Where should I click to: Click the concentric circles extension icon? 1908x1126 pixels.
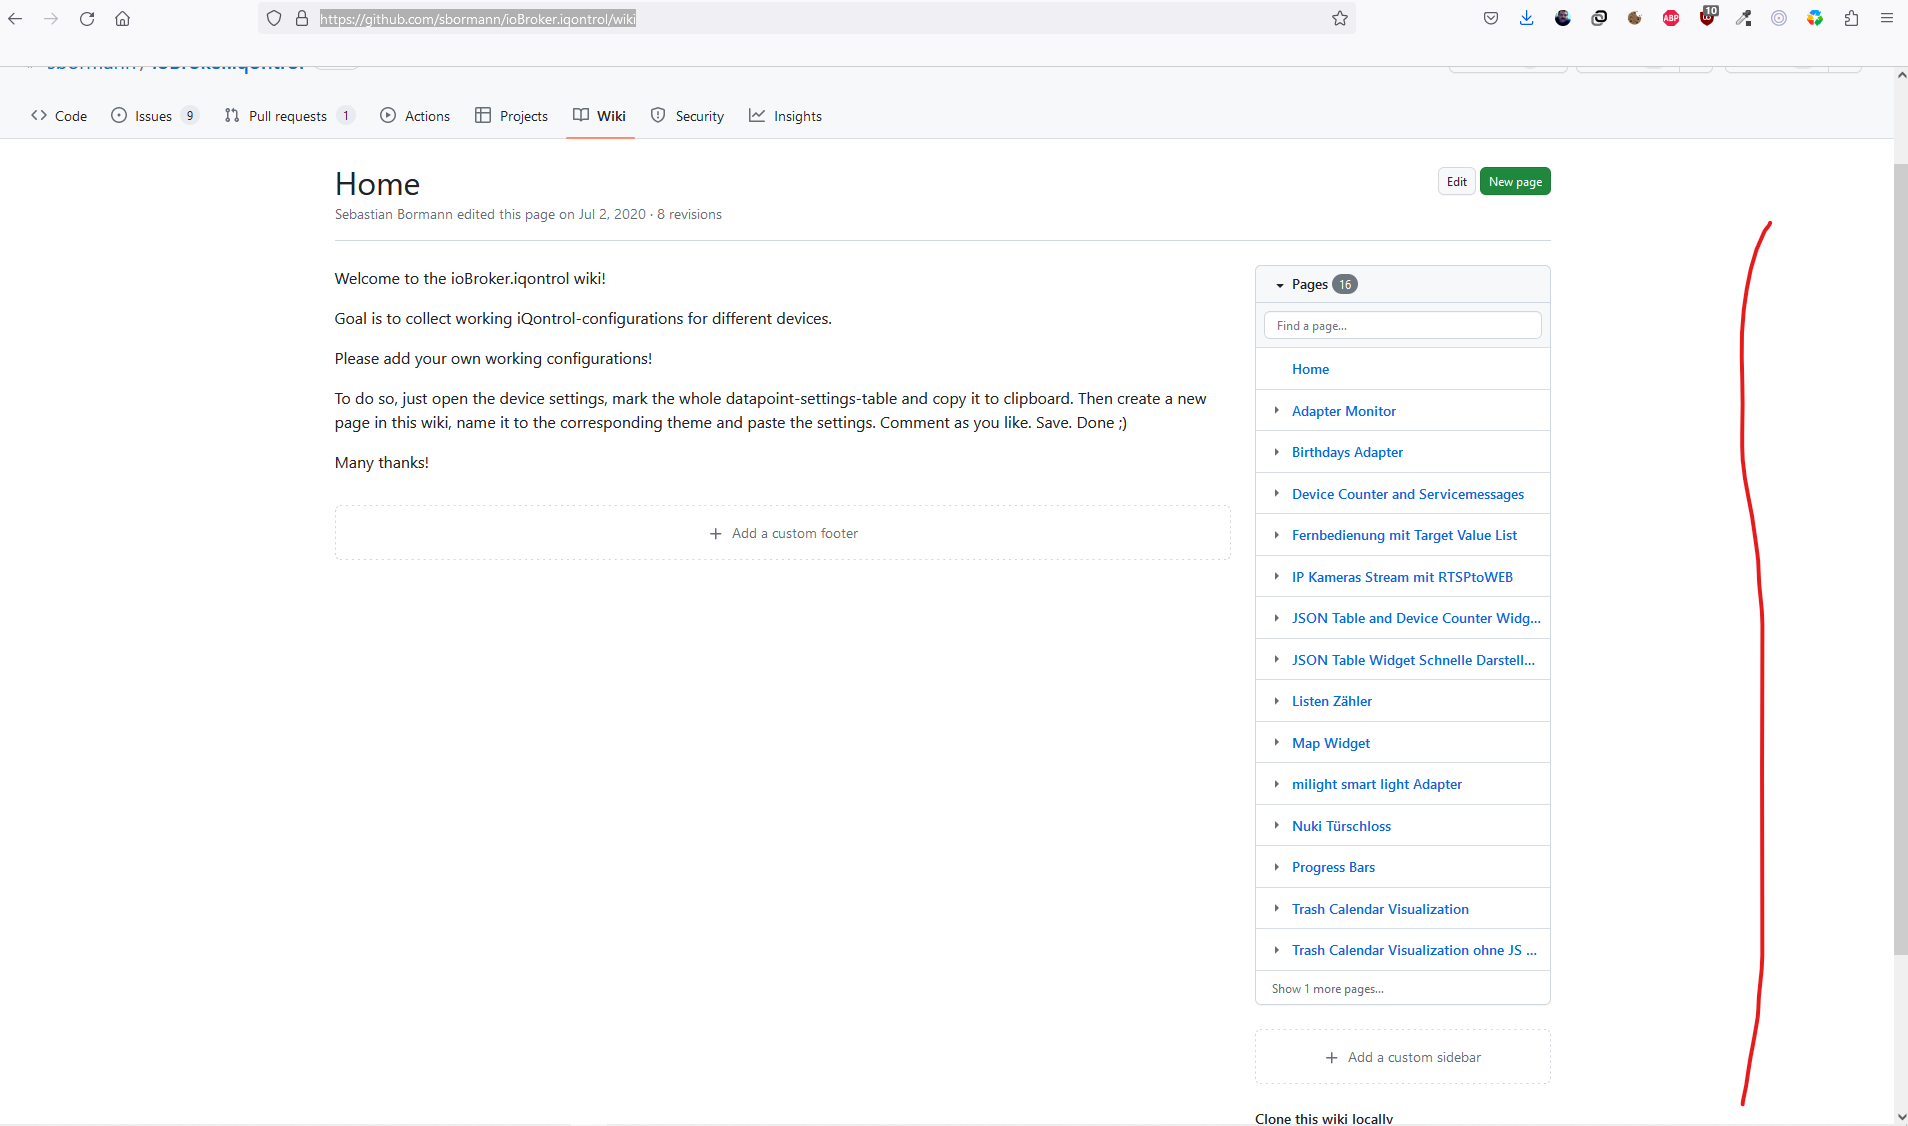pyautogui.click(x=1779, y=18)
